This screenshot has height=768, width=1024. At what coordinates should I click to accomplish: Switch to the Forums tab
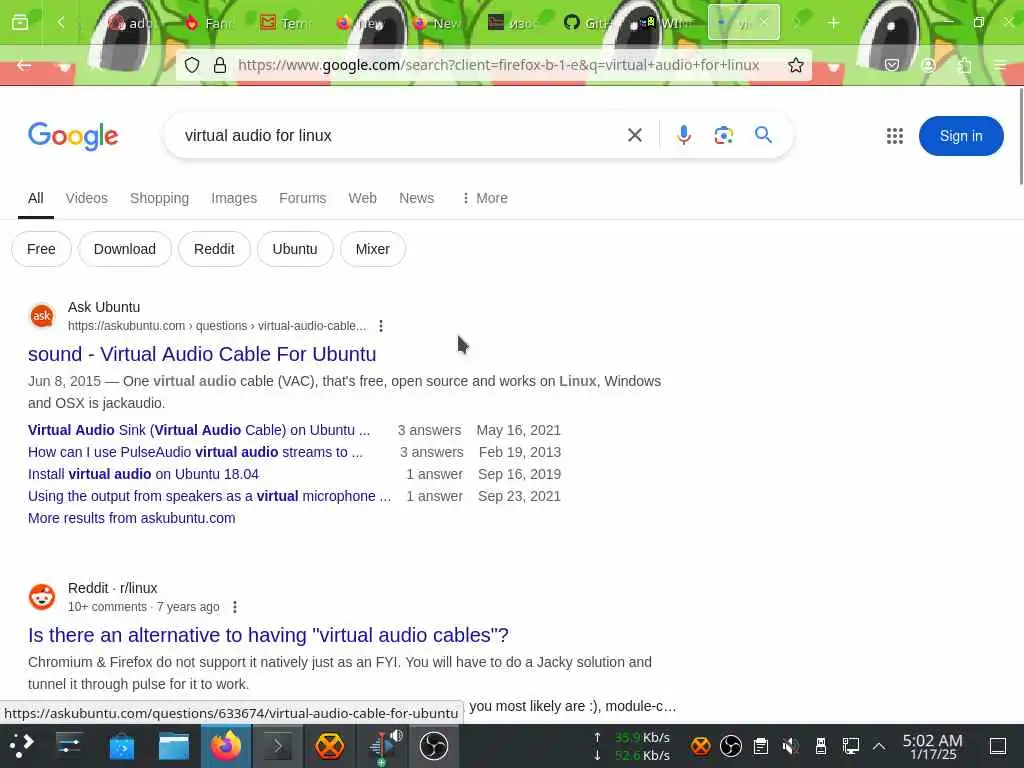click(302, 198)
